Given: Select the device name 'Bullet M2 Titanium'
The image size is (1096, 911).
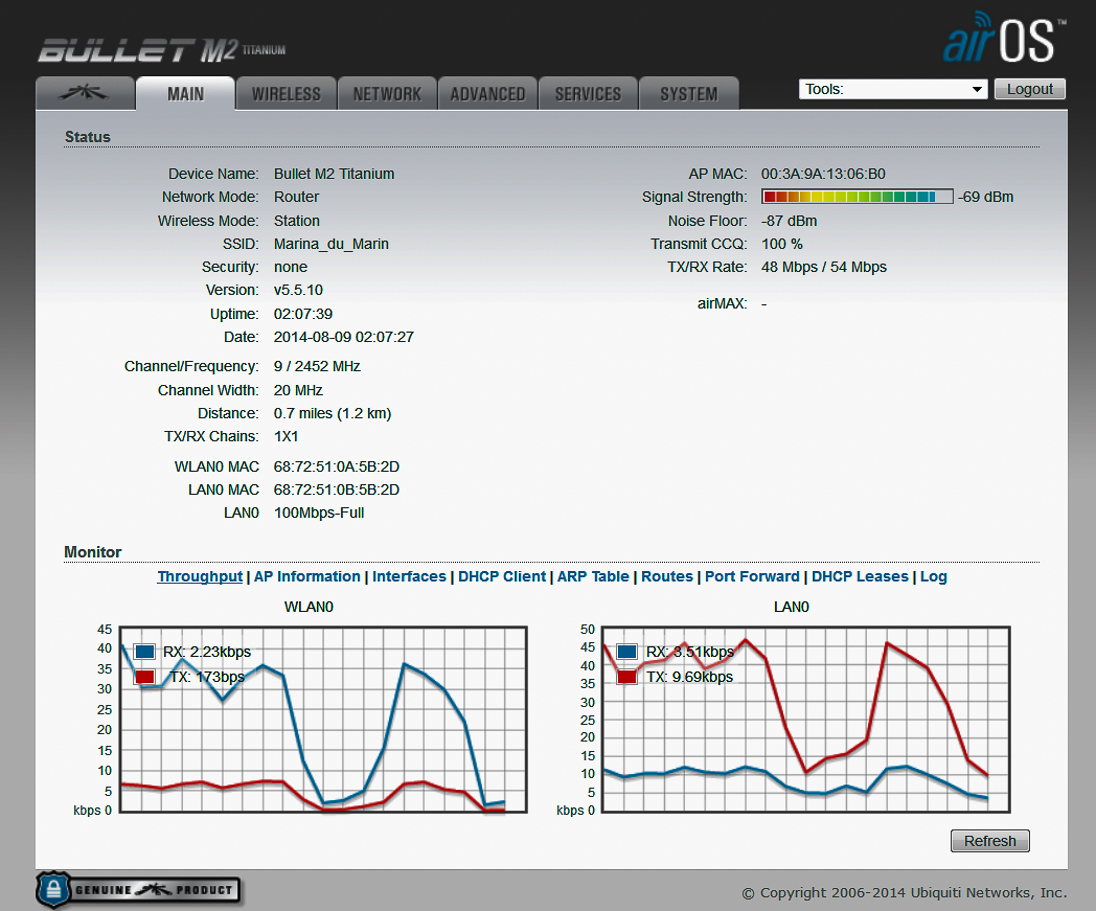Looking at the screenshot, I should pyautogui.click(x=334, y=174).
